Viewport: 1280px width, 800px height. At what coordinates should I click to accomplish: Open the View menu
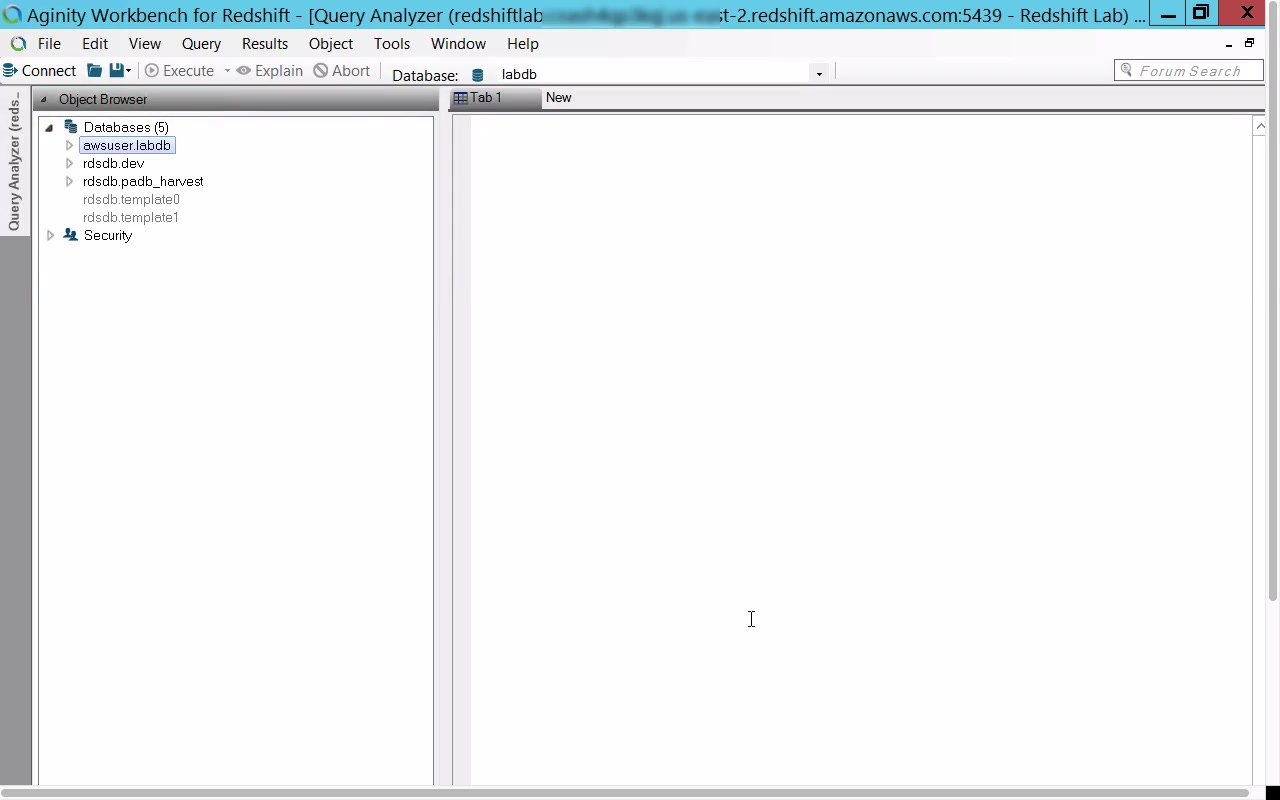pyautogui.click(x=145, y=44)
